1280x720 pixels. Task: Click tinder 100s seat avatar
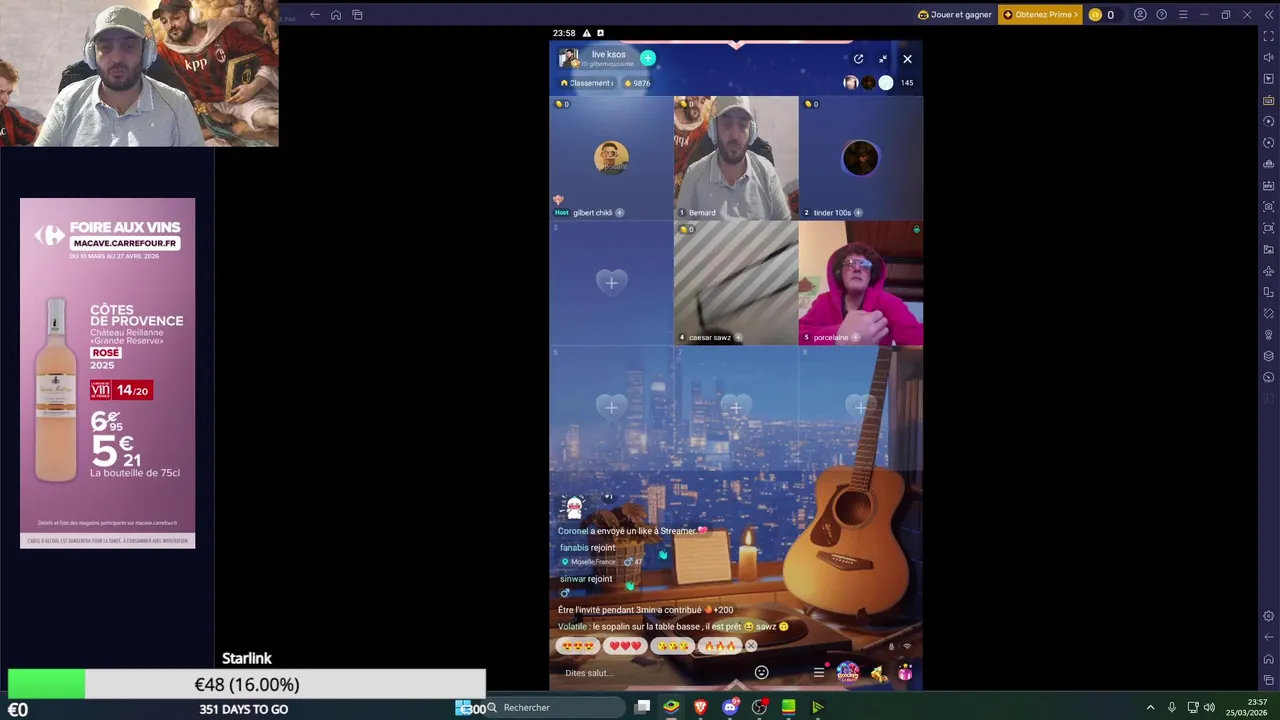pos(860,157)
